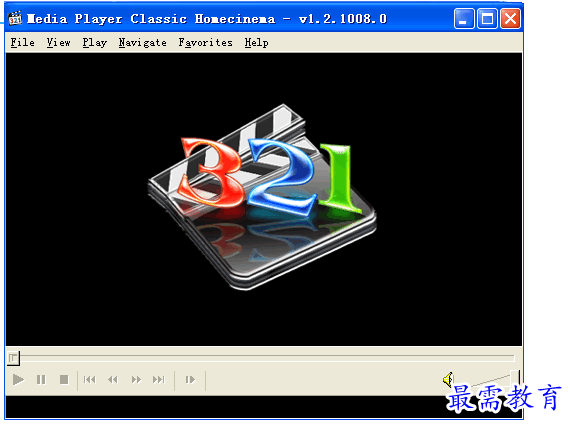
Task: Mute audio with the speaker icon
Action: [448, 379]
